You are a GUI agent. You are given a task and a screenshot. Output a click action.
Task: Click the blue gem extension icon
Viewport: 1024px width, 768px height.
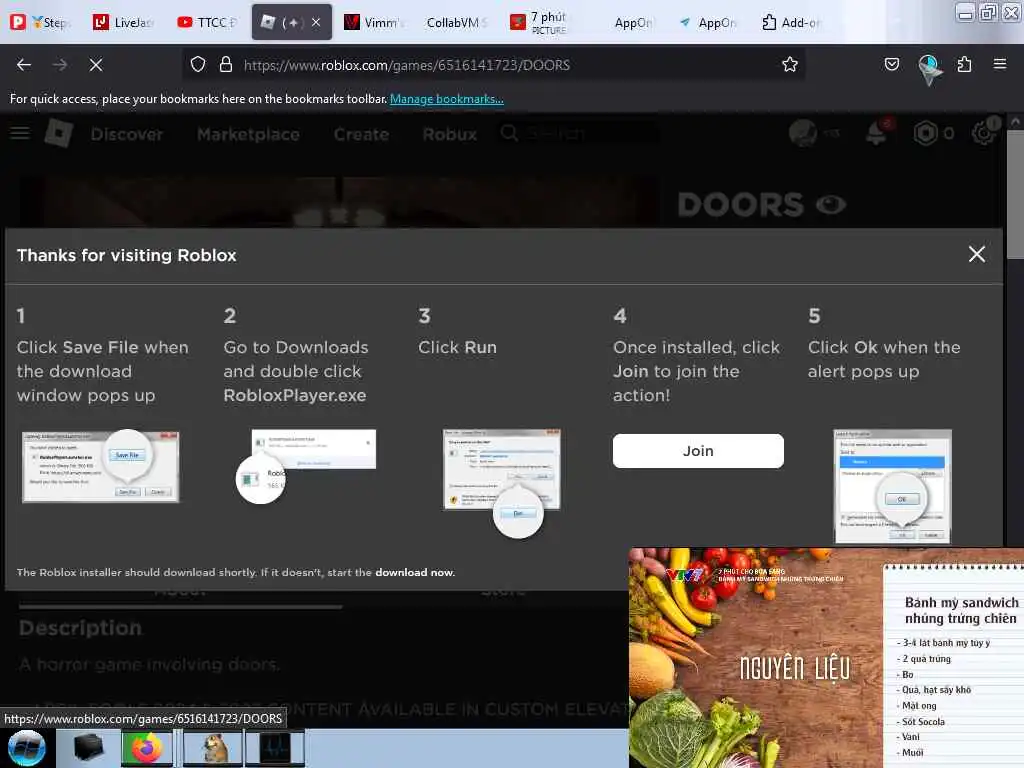click(x=929, y=68)
